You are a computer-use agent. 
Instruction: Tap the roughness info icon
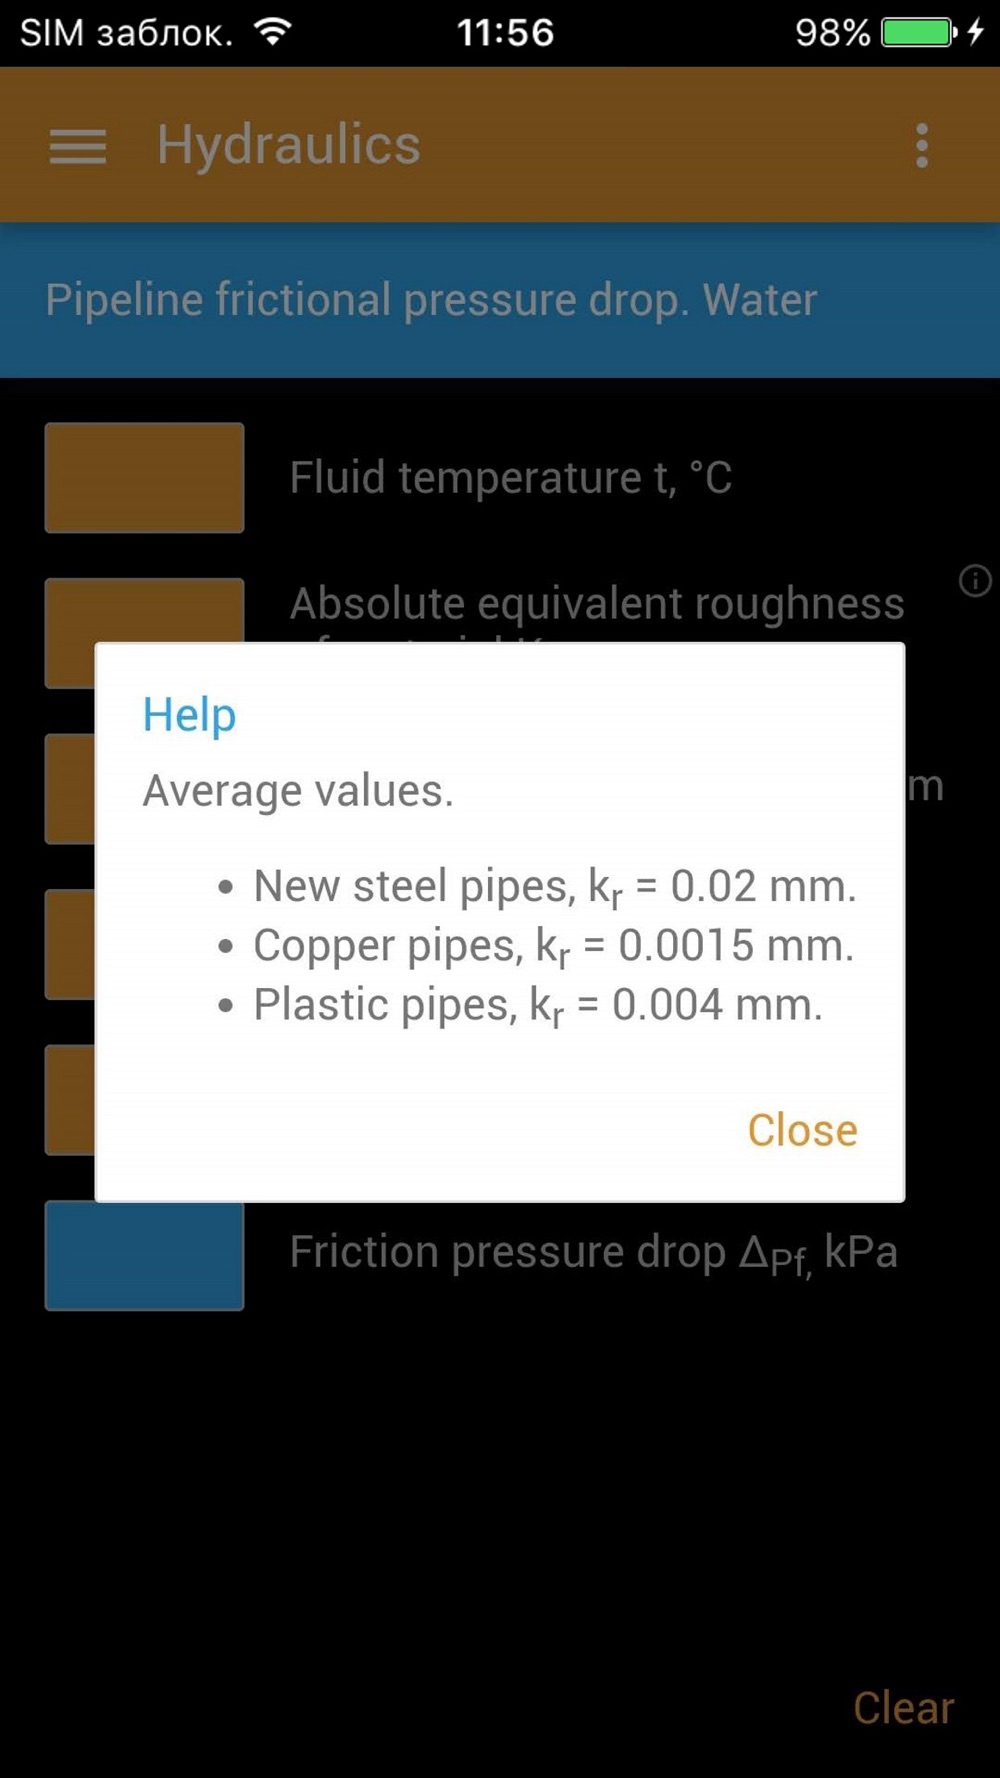click(975, 581)
